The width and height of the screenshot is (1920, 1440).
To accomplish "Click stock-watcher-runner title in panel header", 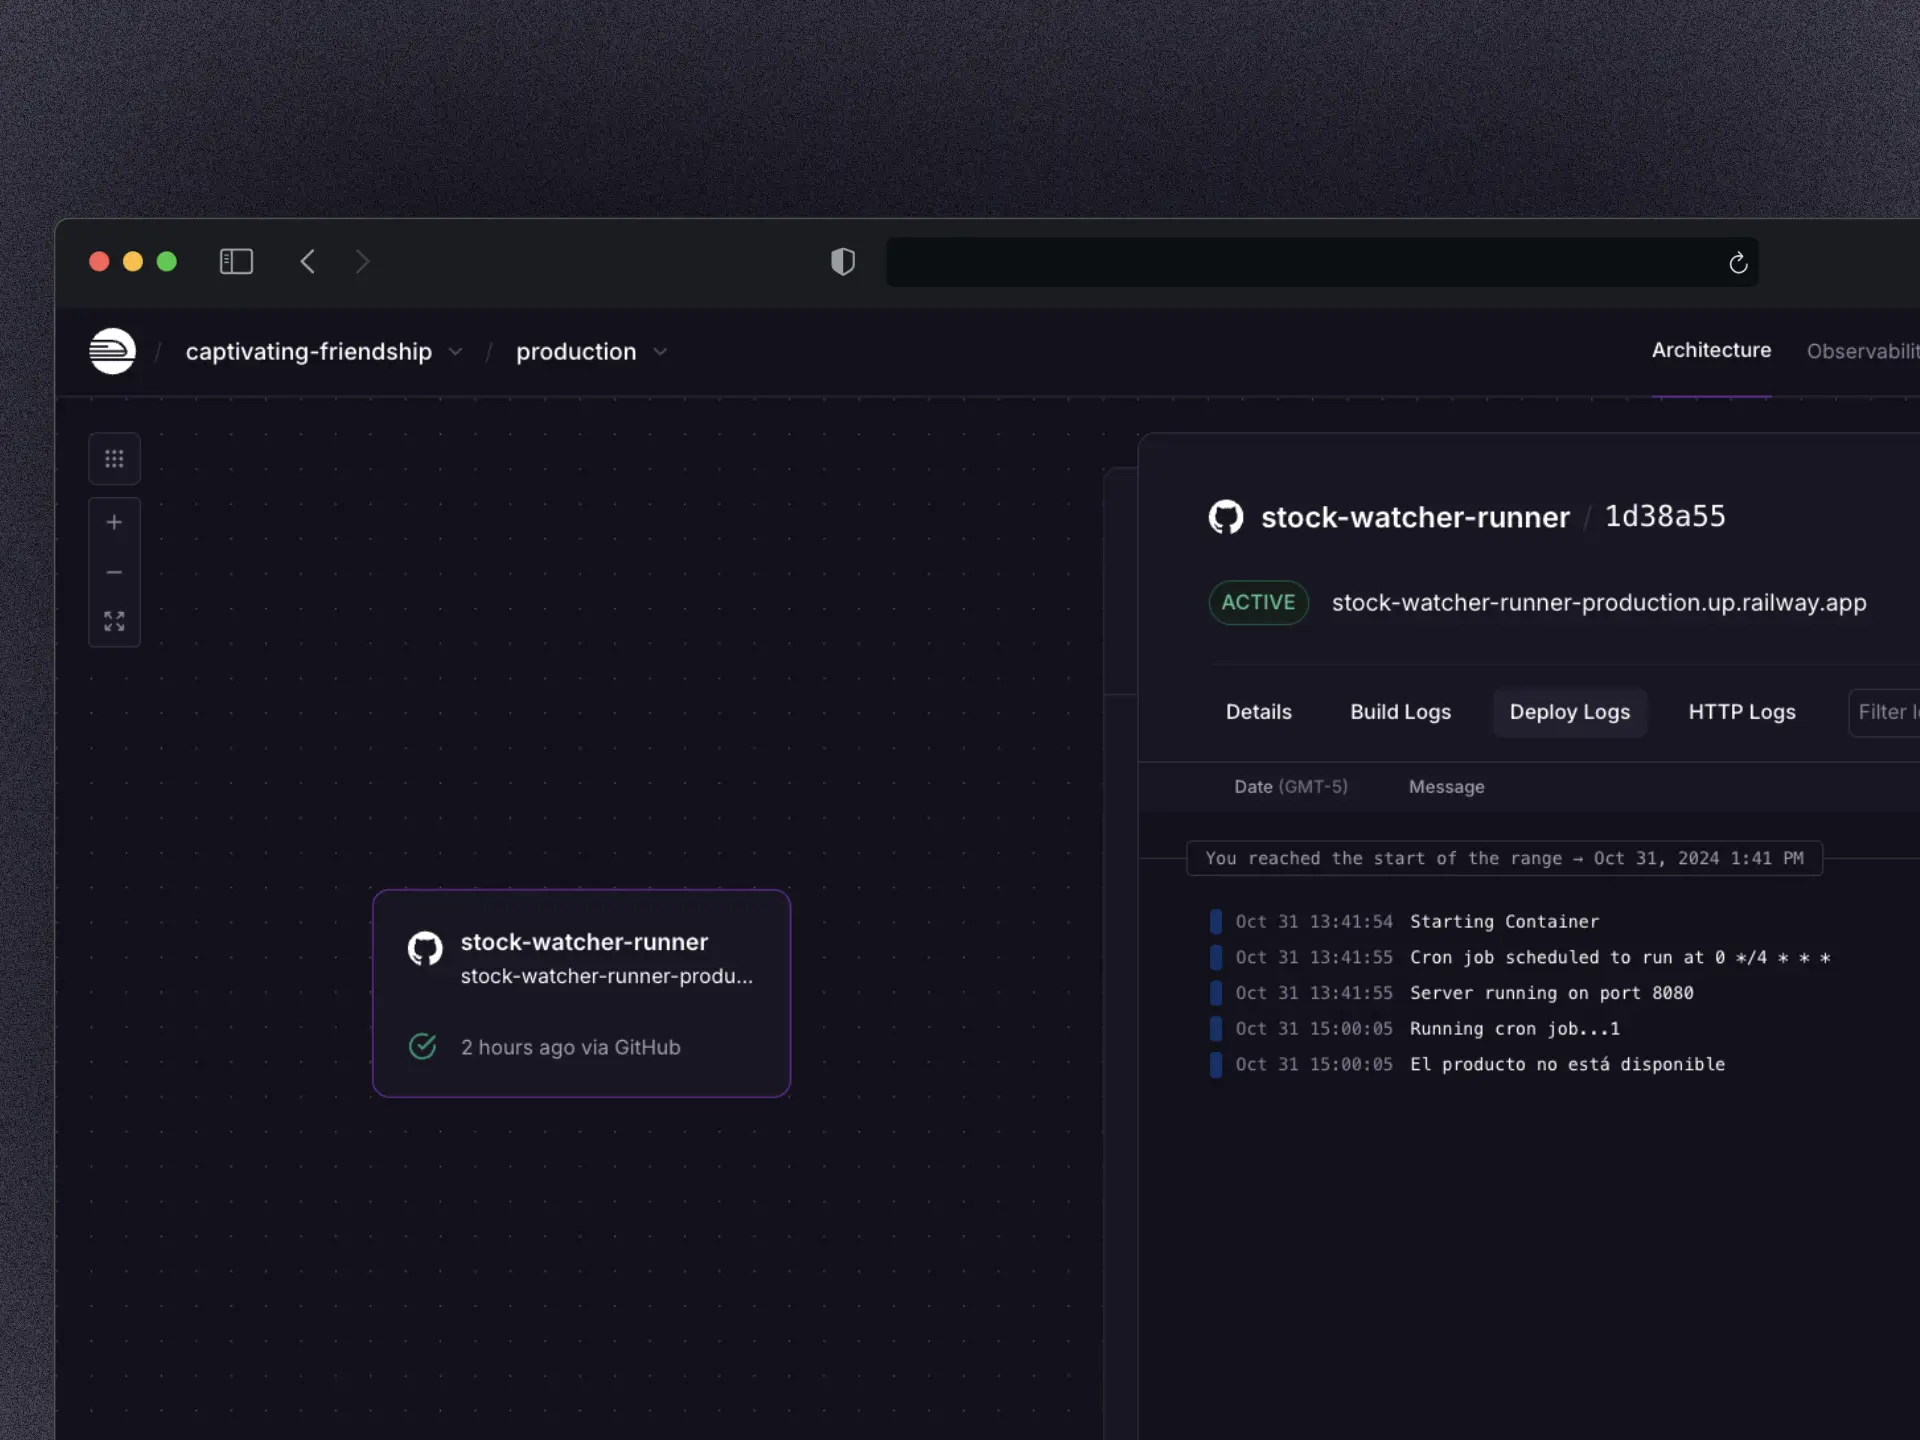I will pos(1415,517).
